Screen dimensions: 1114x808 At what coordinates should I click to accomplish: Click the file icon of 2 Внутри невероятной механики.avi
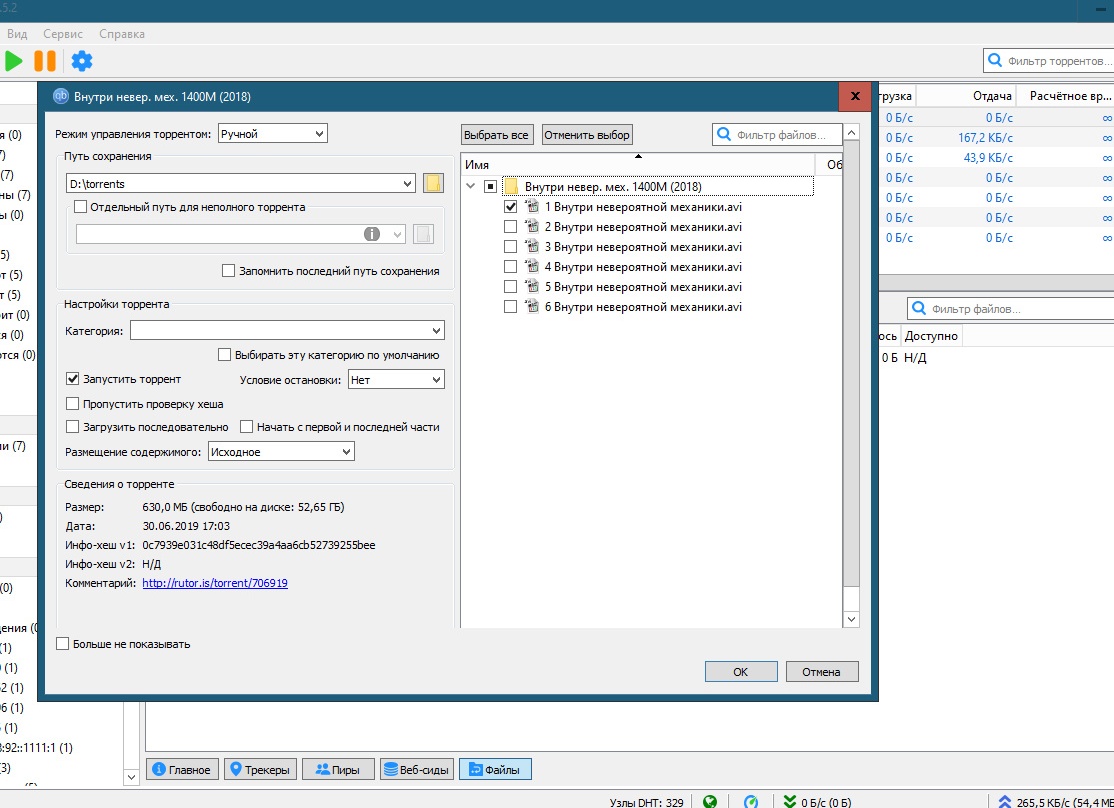[531, 227]
